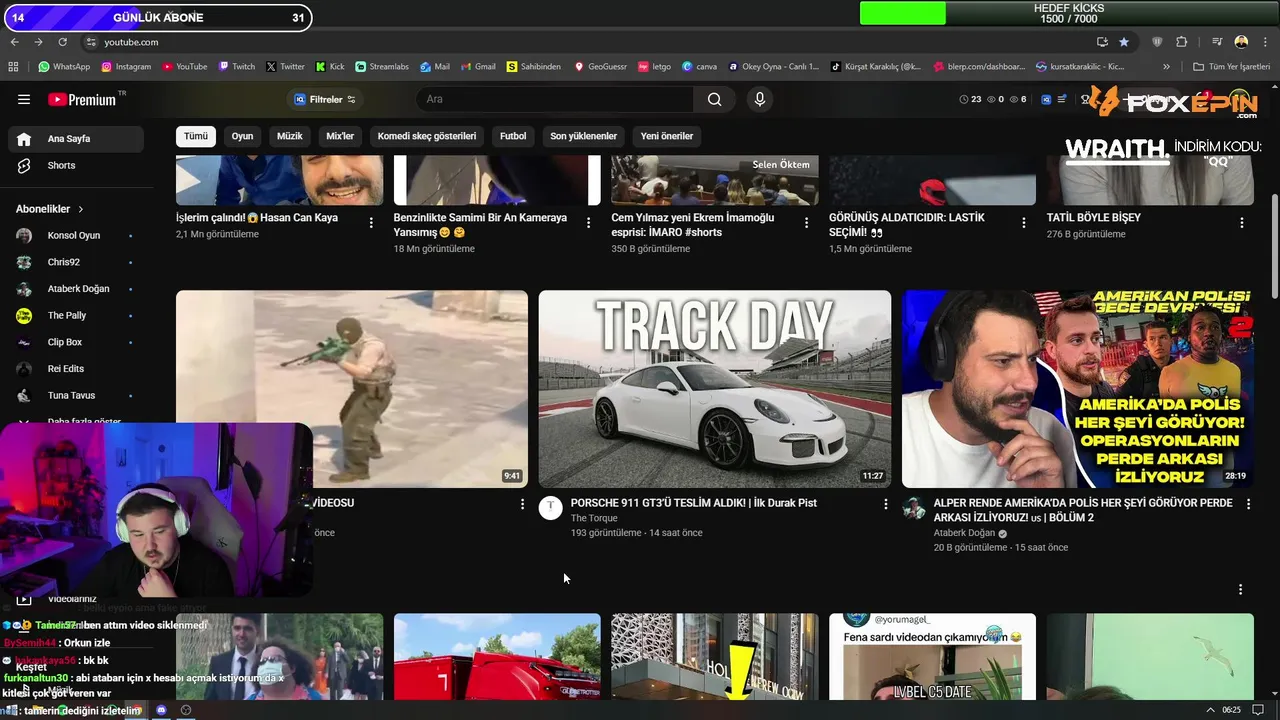Open options menu for PORSCHE 911 GT3 video
1280x720 pixels.
pos(885,504)
